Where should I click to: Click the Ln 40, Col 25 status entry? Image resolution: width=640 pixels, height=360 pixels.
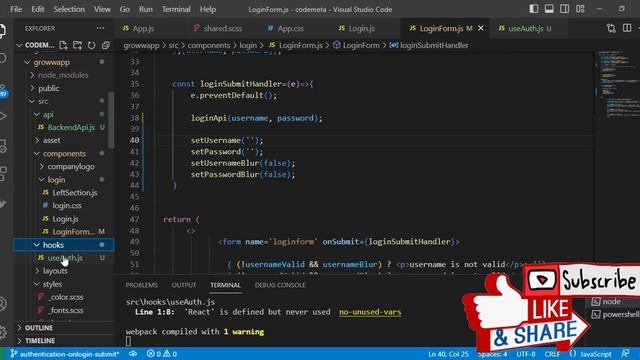(x=449, y=354)
